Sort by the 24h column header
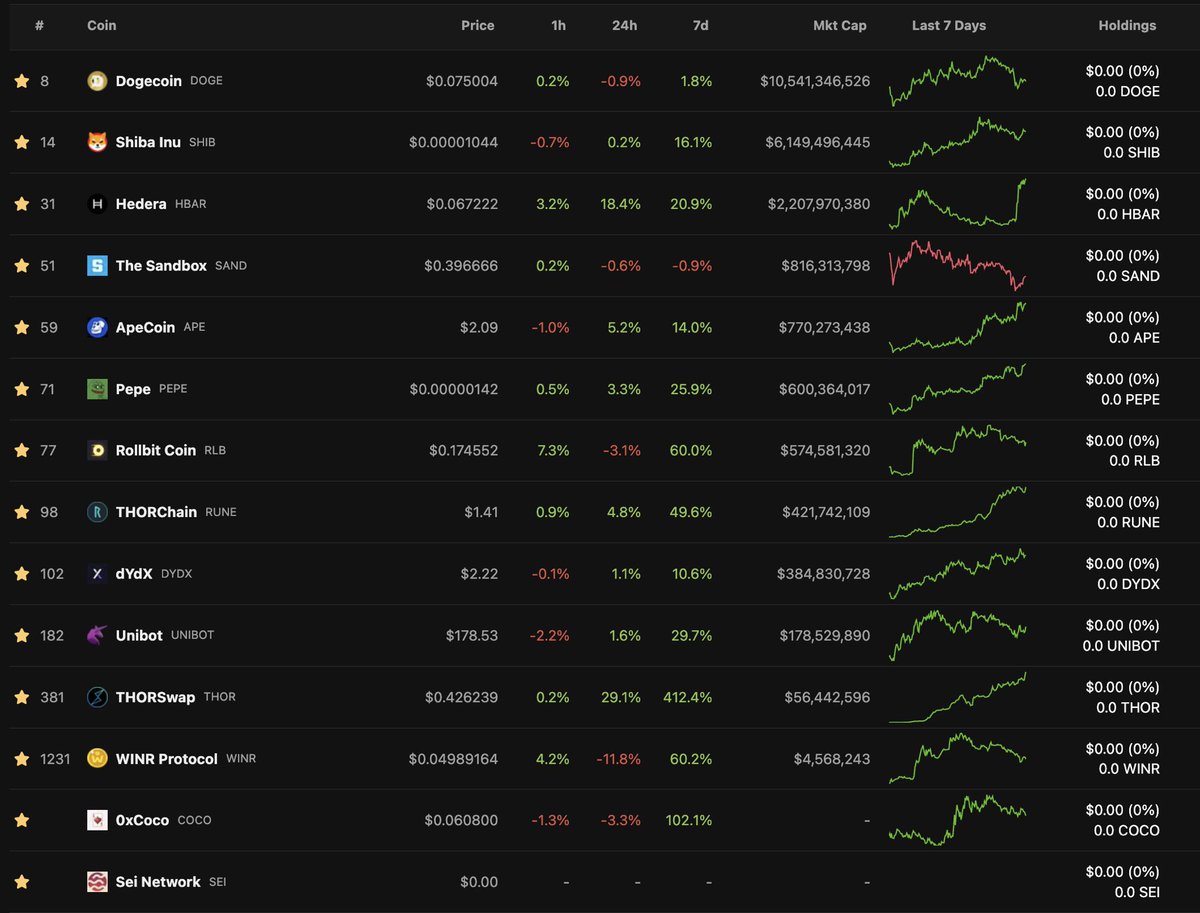The height and width of the screenshot is (913, 1200). (x=625, y=26)
